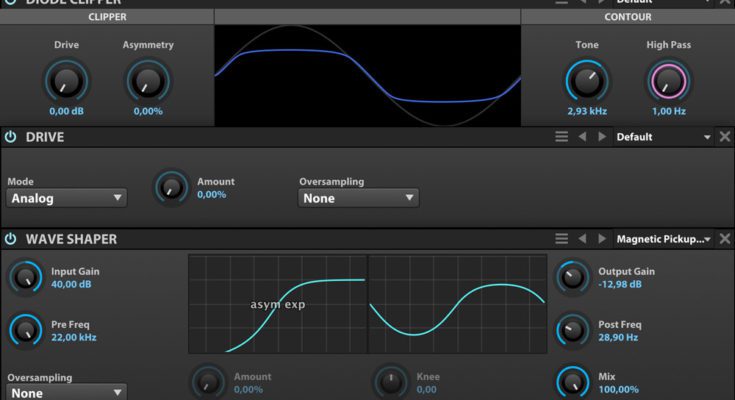Viewport: 735px width, 400px height.
Task: Open the Analog mode dropdown
Action: pos(67,198)
